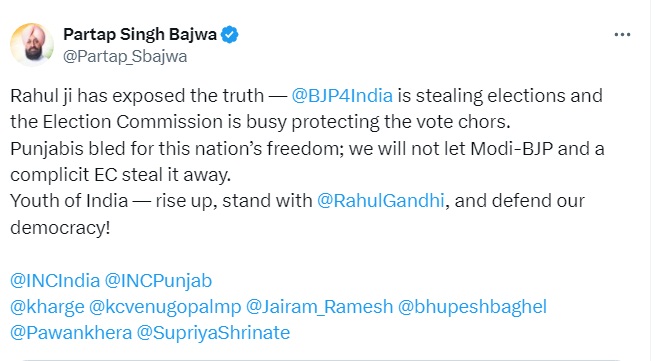The height and width of the screenshot is (361, 655).
Task: Visit the @INCPunjab mention
Action: [x=158, y=281]
